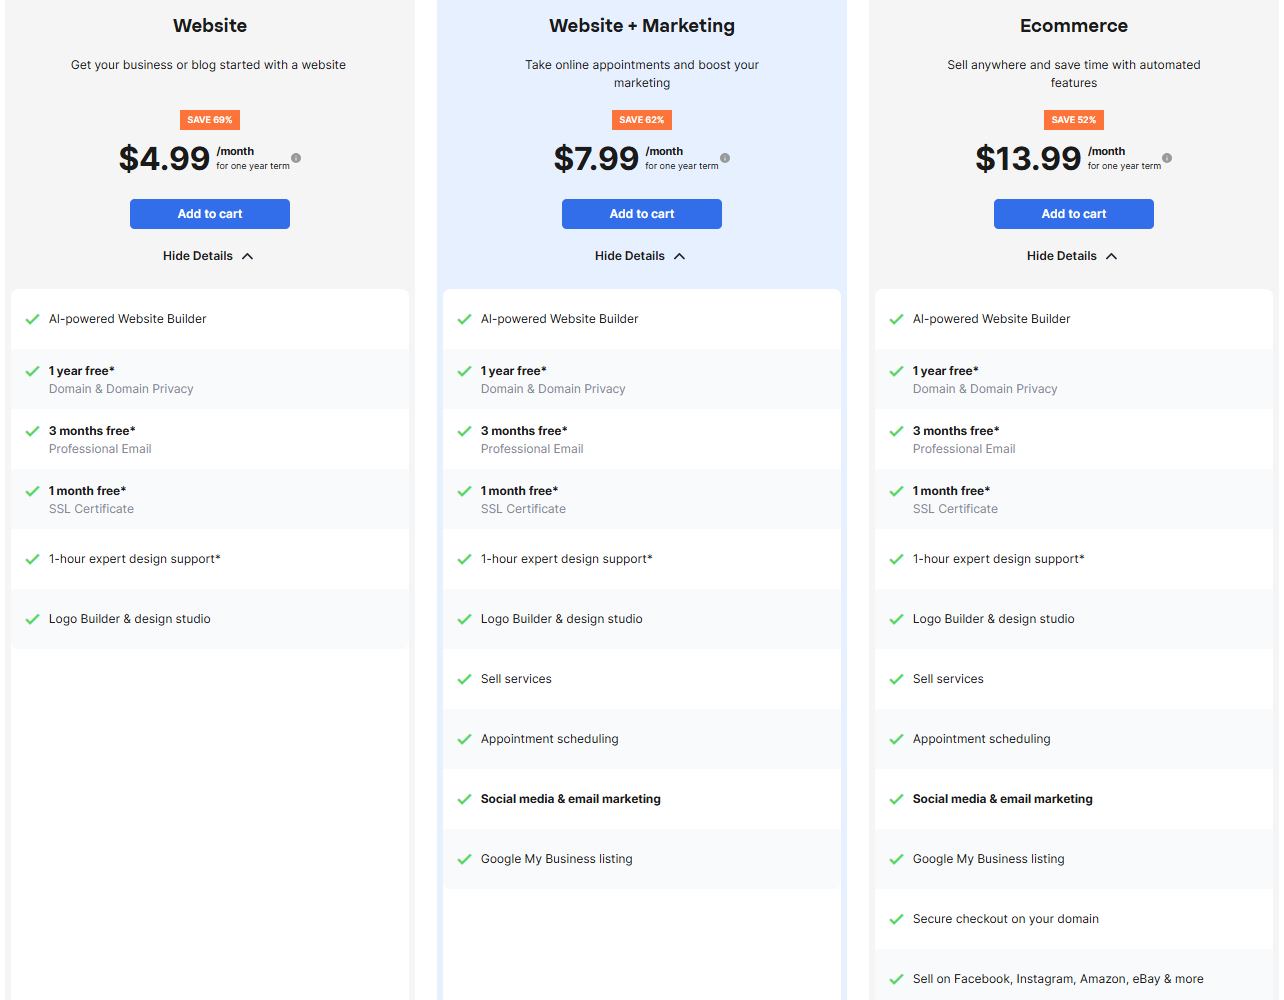Hide details of the Ecommerce plan

(x=1072, y=256)
